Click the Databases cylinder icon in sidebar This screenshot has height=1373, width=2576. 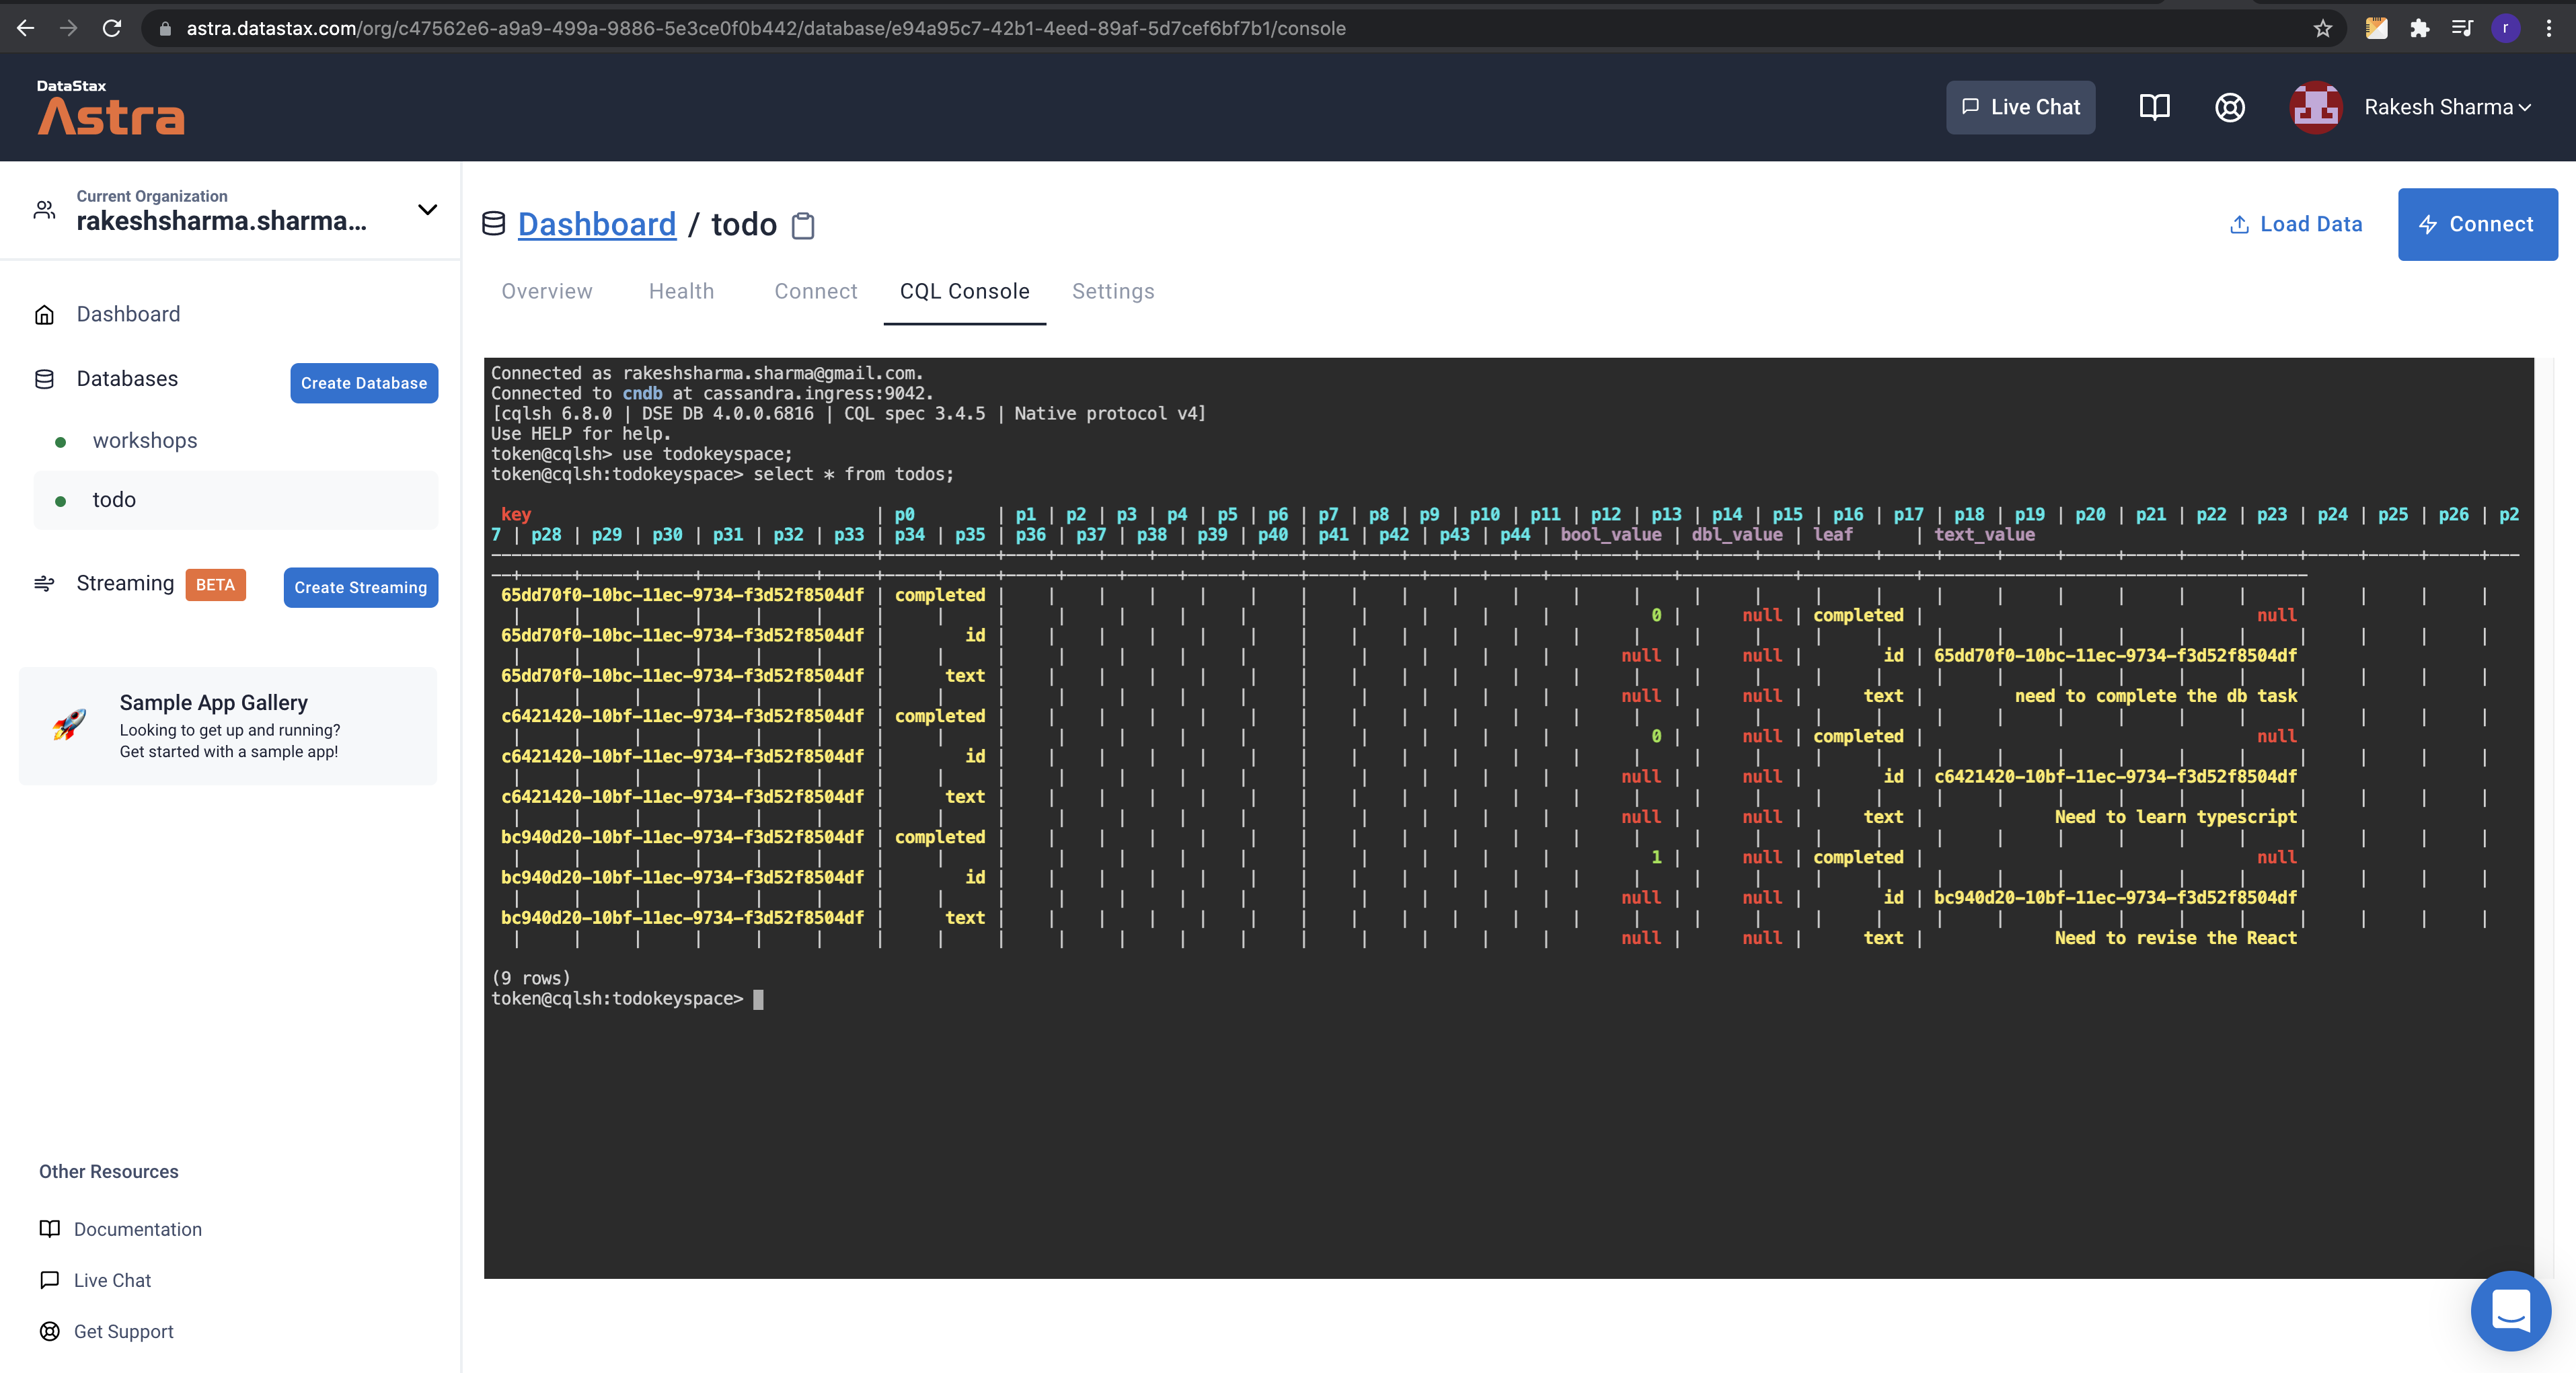coord(44,378)
